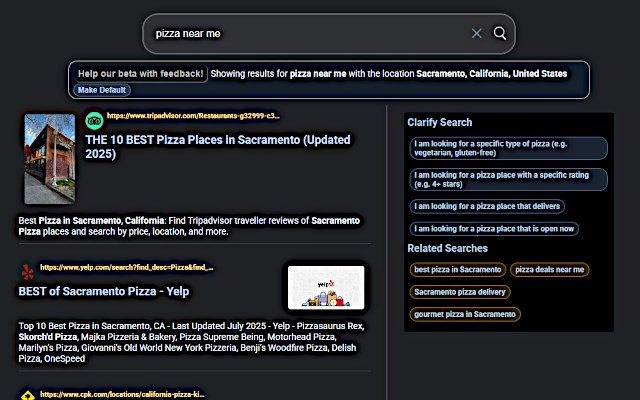Click the Tripadvisor result building thumbnail

tap(50, 159)
